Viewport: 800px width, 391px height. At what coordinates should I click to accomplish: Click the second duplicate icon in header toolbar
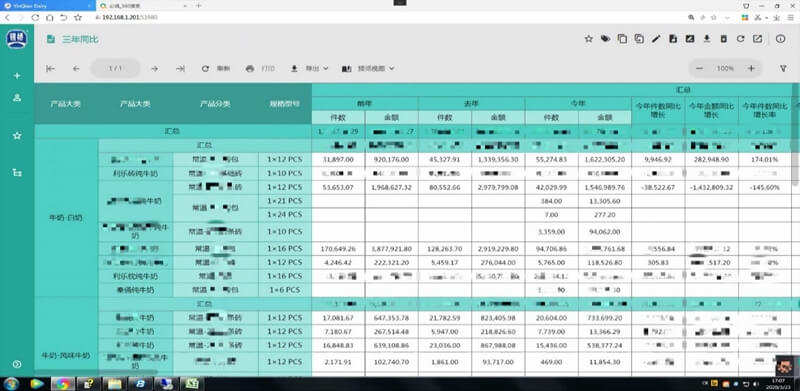pos(639,39)
